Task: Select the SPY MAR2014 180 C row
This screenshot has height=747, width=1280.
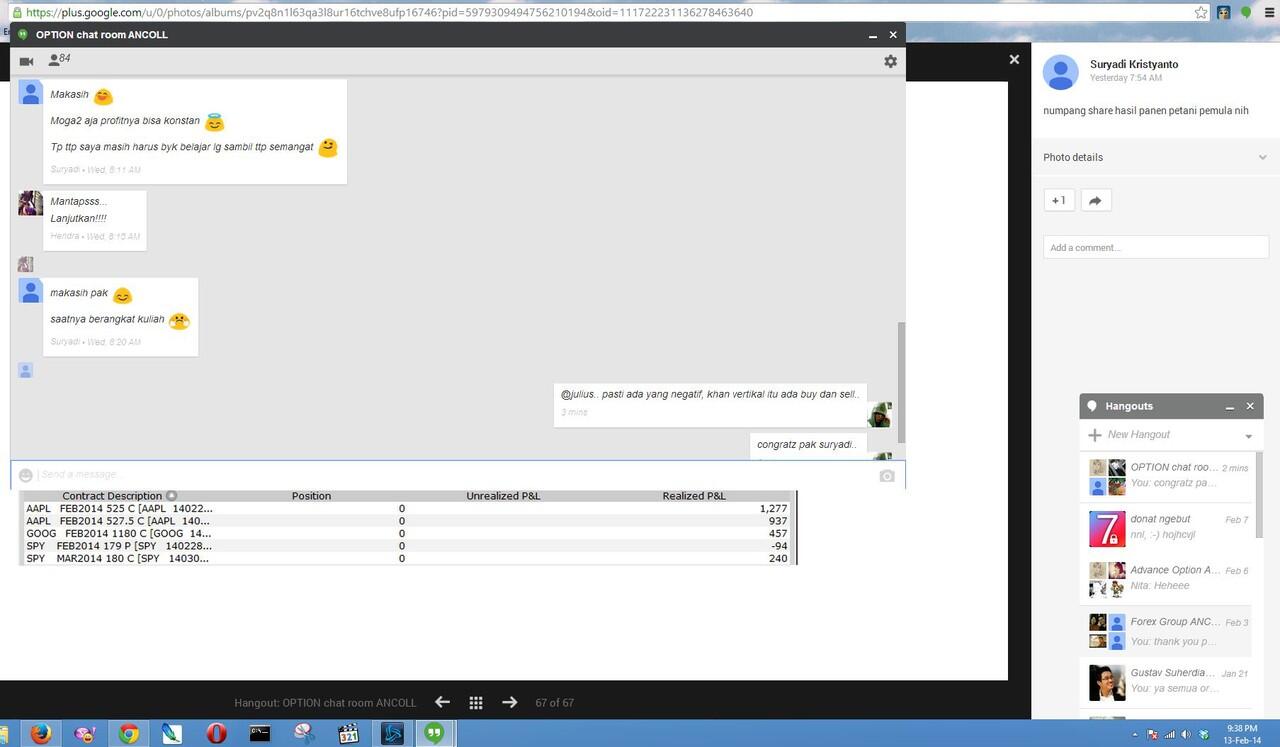Action: click(x=407, y=558)
